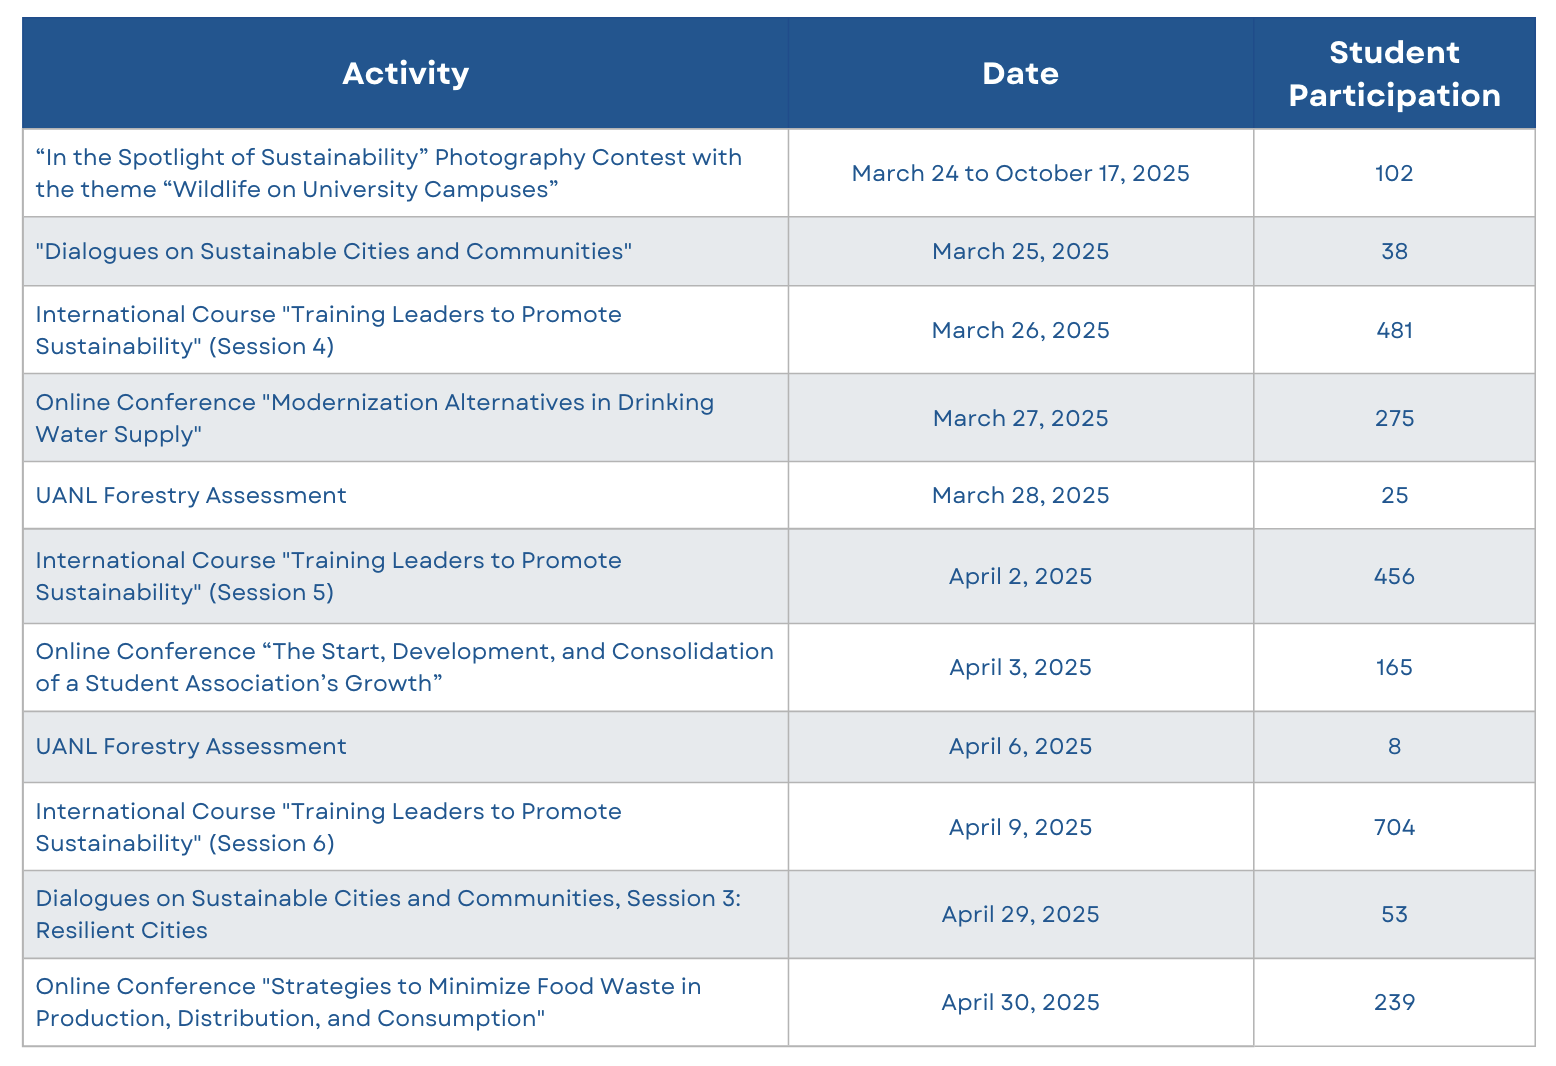Click the participation value 25
This screenshot has width=1556, height=1066.
click(x=1394, y=495)
